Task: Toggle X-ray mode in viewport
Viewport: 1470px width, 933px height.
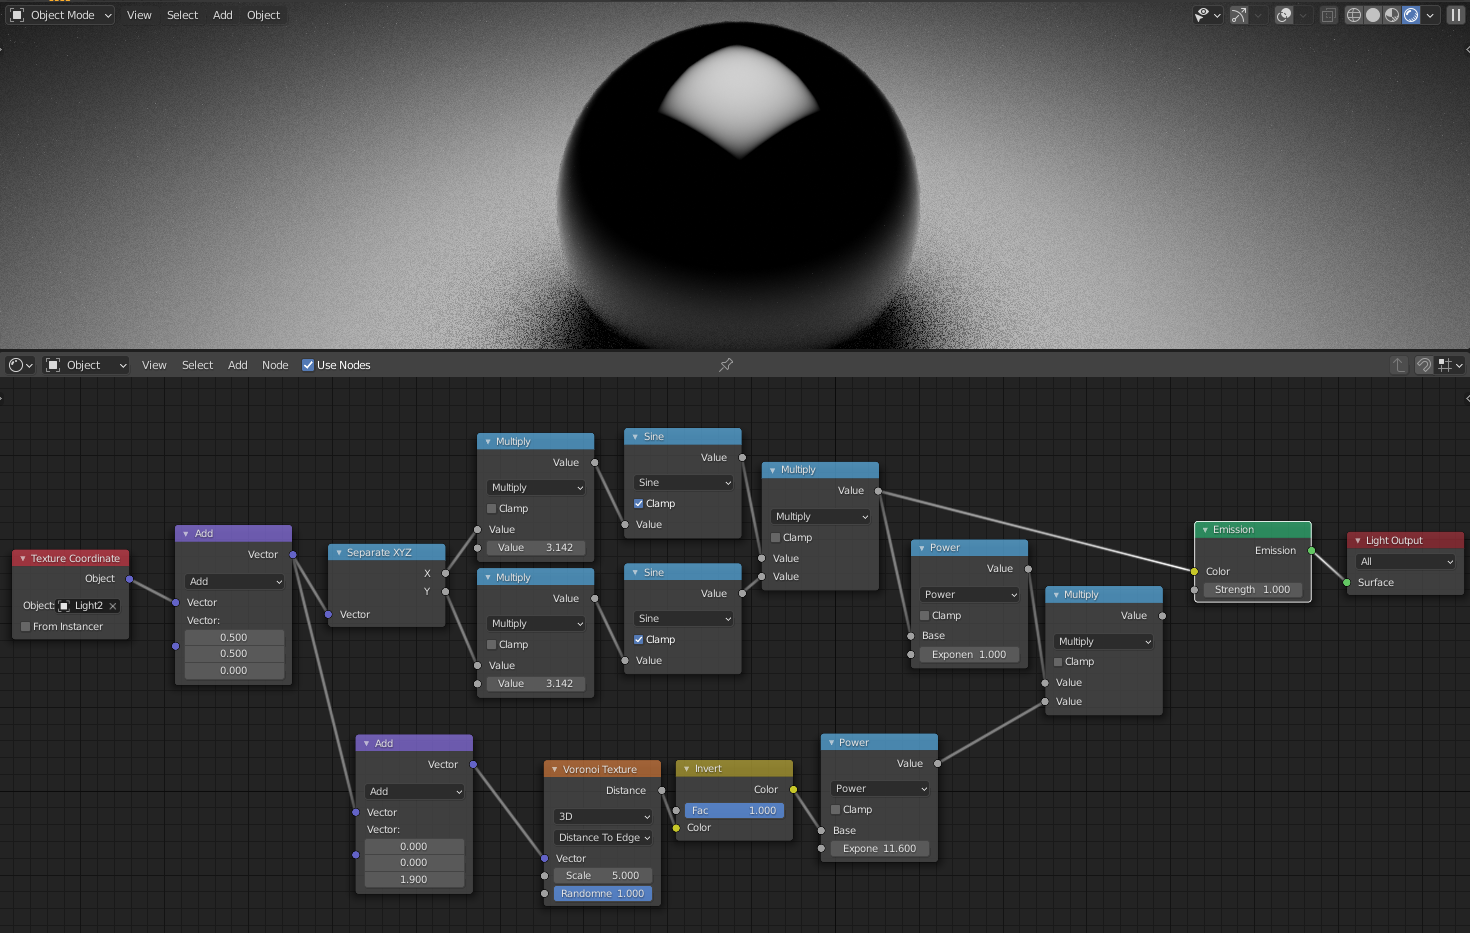Action: 1328,15
